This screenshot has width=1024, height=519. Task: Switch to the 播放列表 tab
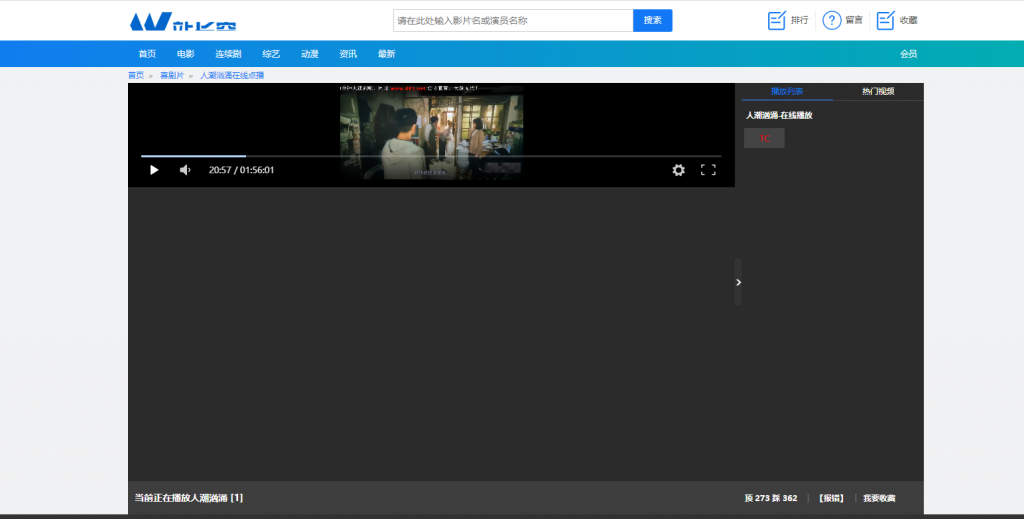pyautogui.click(x=786, y=92)
